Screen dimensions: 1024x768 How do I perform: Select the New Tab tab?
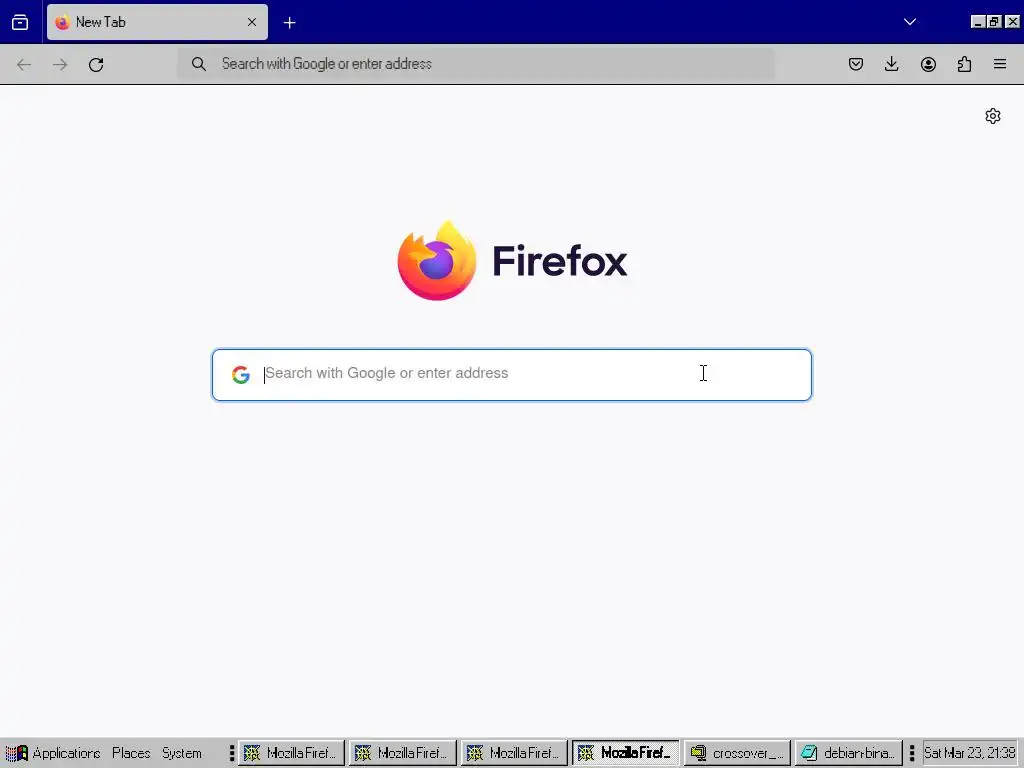tap(157, 22)
